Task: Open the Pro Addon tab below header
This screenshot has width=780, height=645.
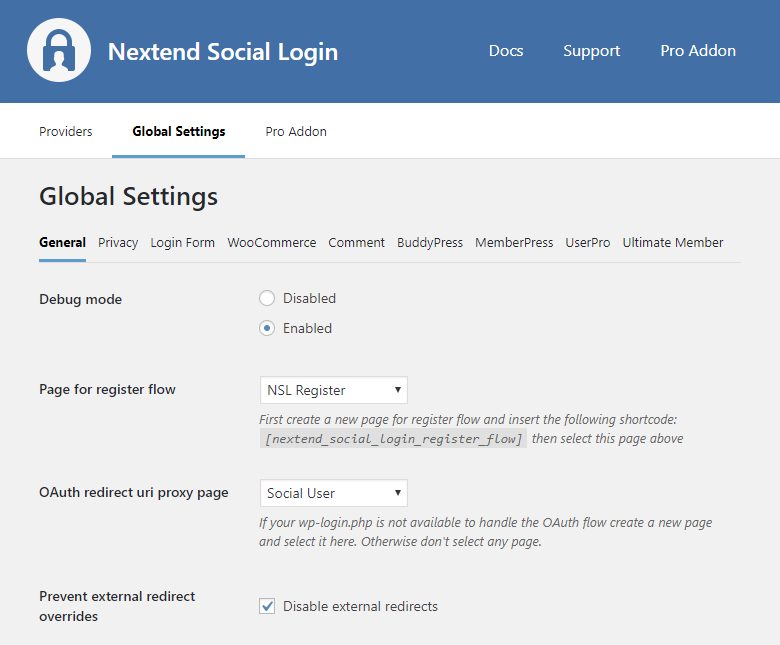Action: coord(296,131)
